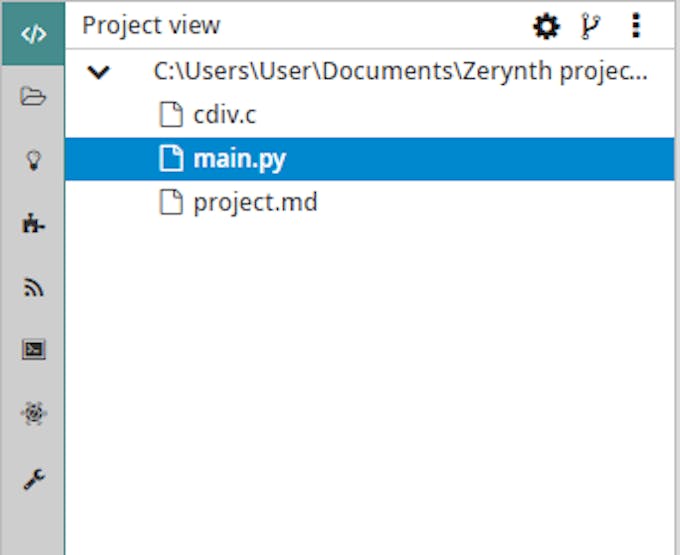
Task: Open the examples lightbulb icon
Action: [33, 160]
